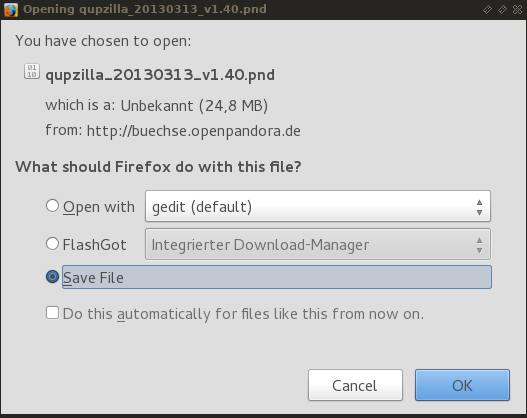This screenshot has height=418, width=527.
Task: Choose the FlashGot radio option
Action: [52, 244]
